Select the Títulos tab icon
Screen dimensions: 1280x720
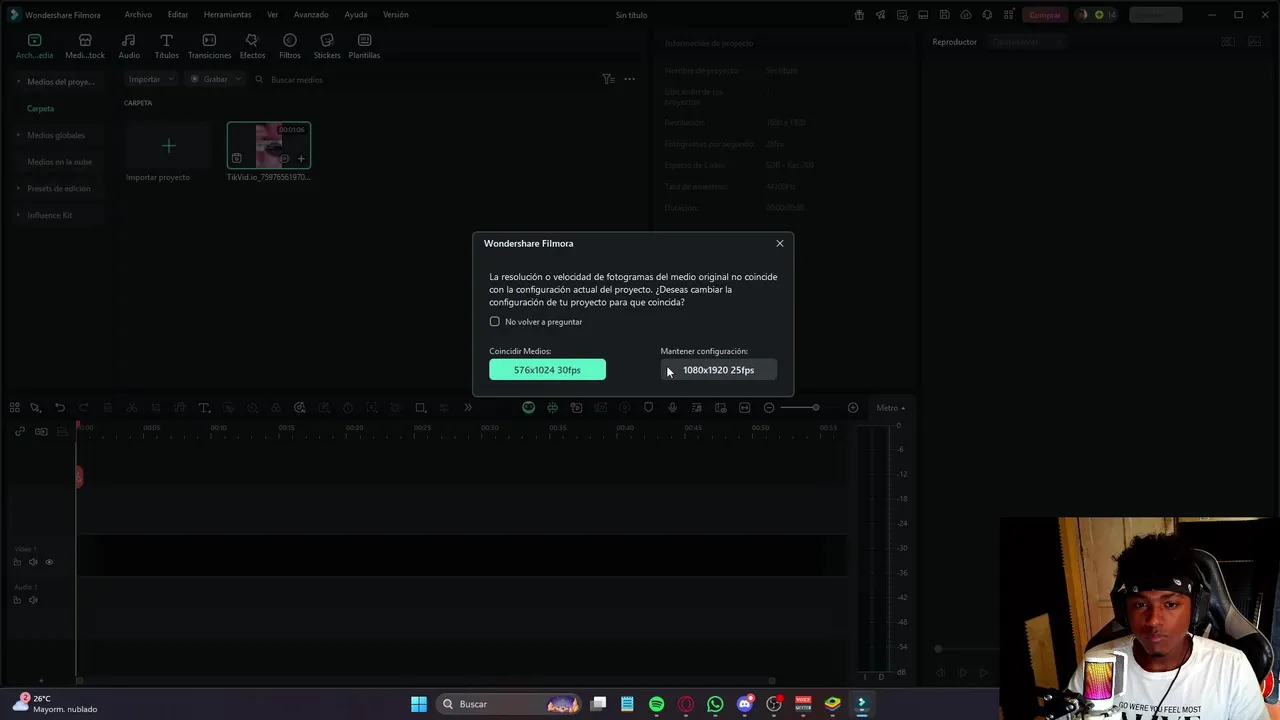(166, 46)
